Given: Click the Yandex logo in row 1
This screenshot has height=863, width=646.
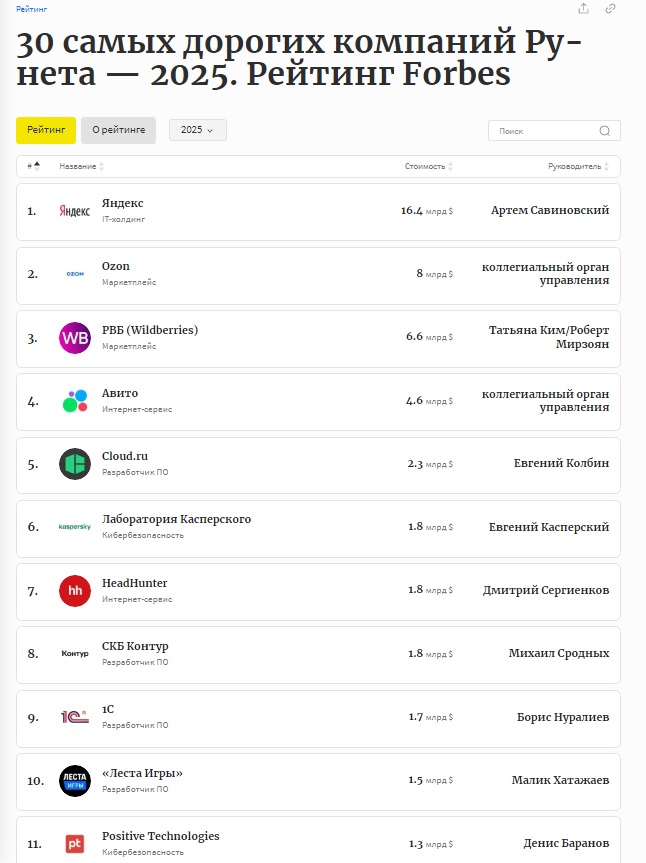Looking at the screenshot, I should pyautogui.click(x=75, y=211).
